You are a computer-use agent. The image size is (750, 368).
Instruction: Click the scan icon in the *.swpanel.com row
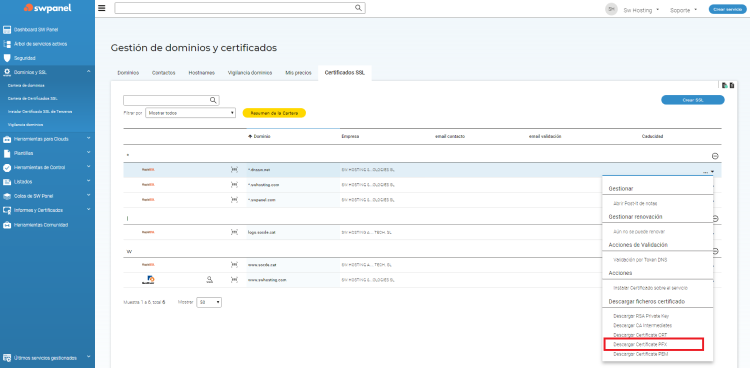(234, 200)
